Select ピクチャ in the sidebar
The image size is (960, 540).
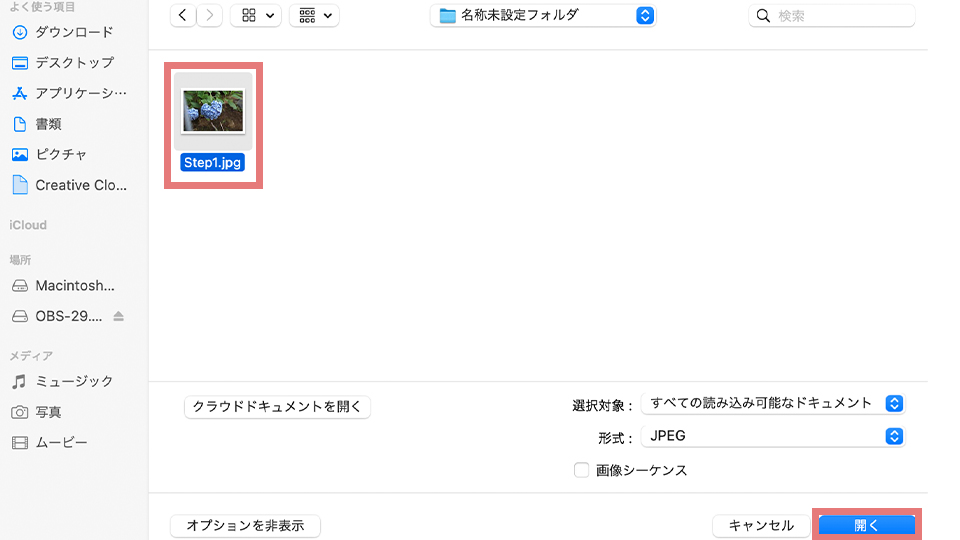coord(50,154)
